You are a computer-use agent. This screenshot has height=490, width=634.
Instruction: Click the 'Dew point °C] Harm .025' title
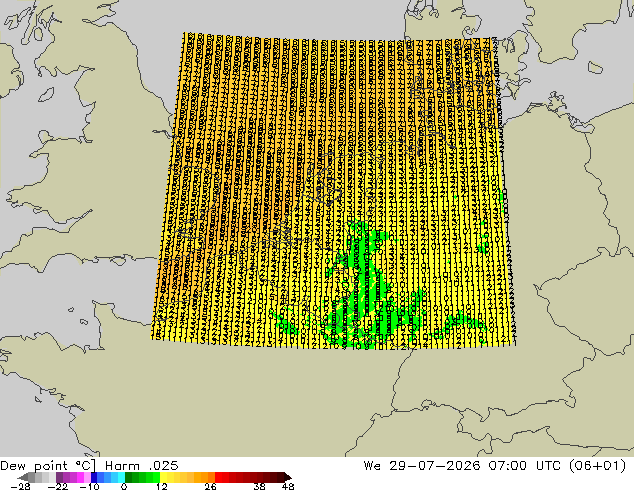89,466
